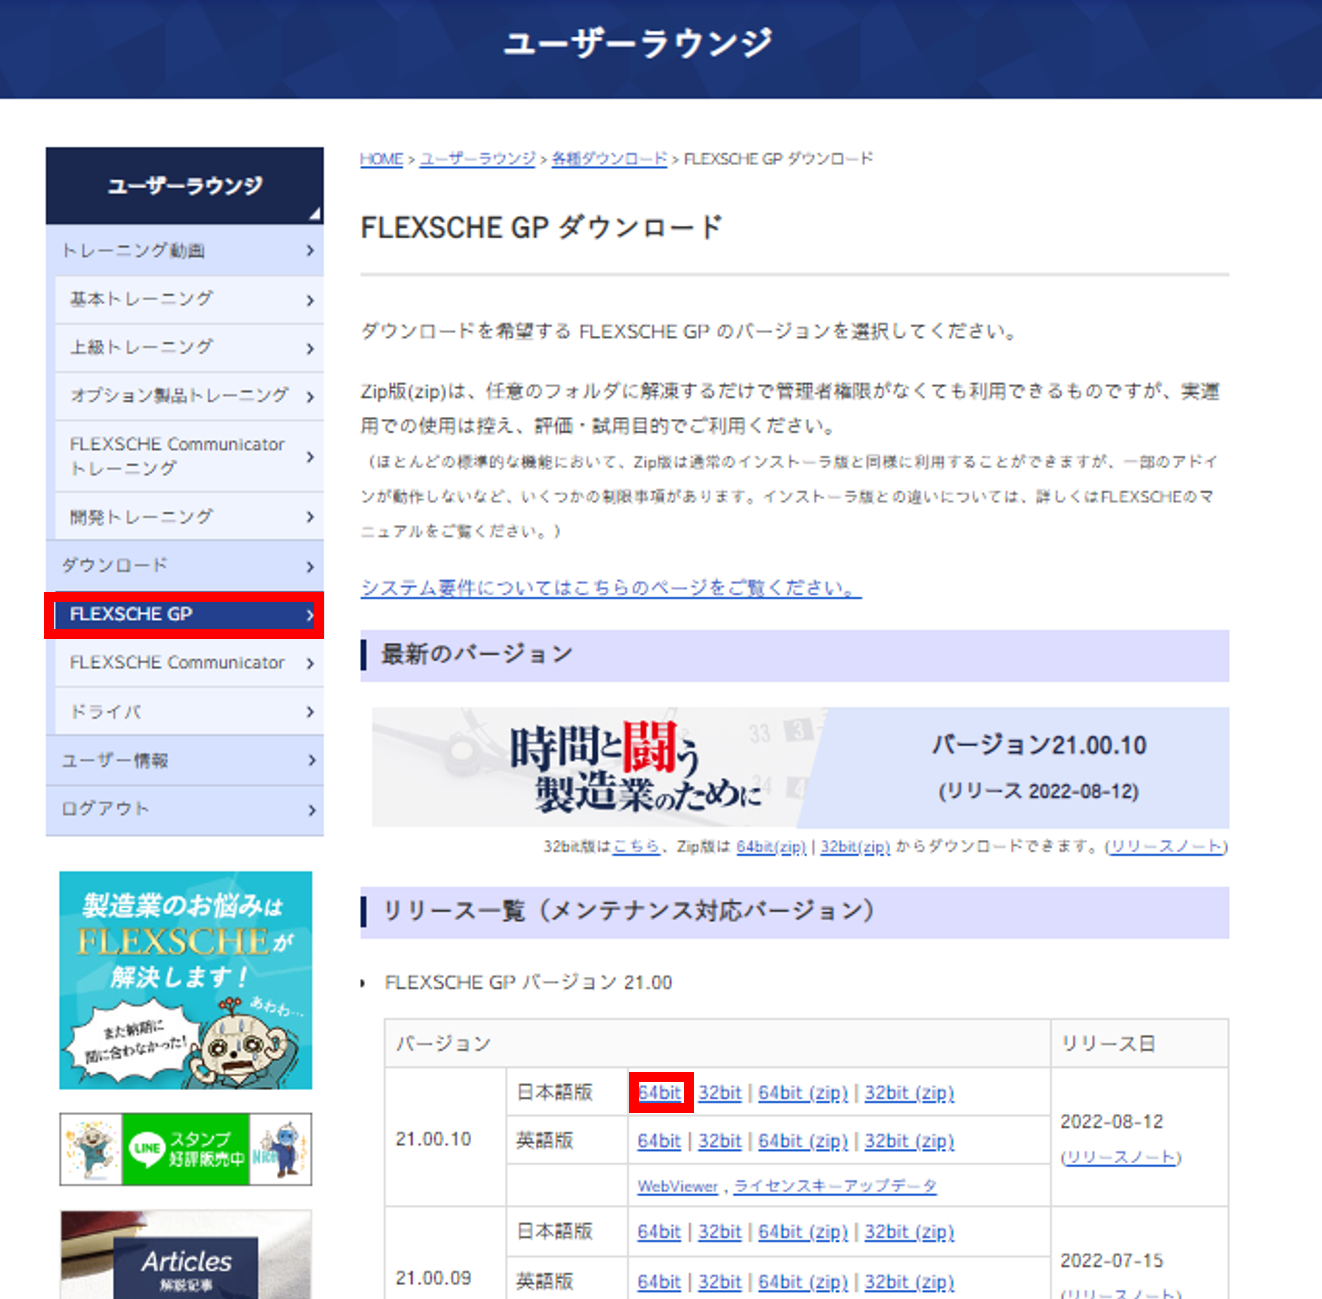
Task: Open 各種ダウンロード breadcrumb link
Action: tap(609, 159)
